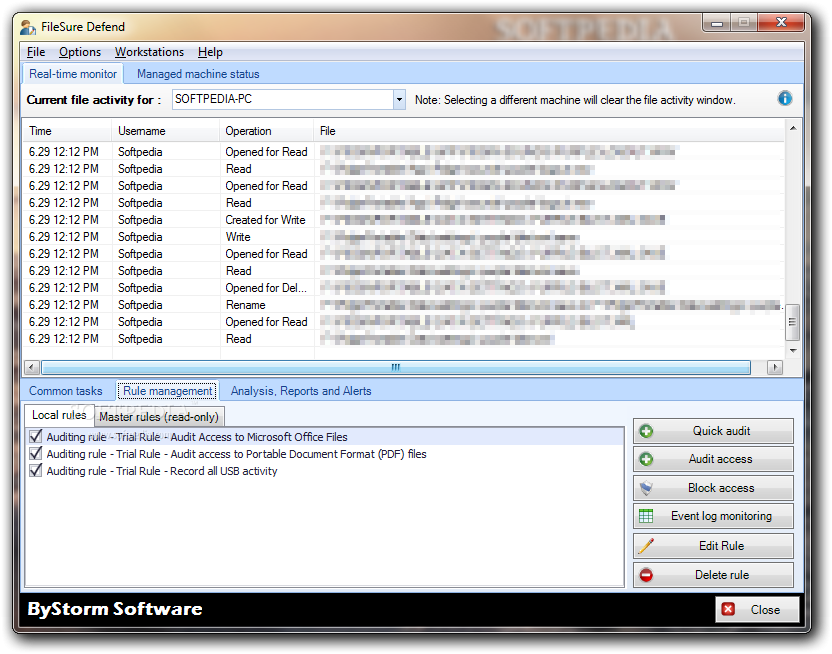The height and width of the screenshot is (654, 832).
Task: Click the pencil icon on Edit Rule
Action: pos(646,546)
